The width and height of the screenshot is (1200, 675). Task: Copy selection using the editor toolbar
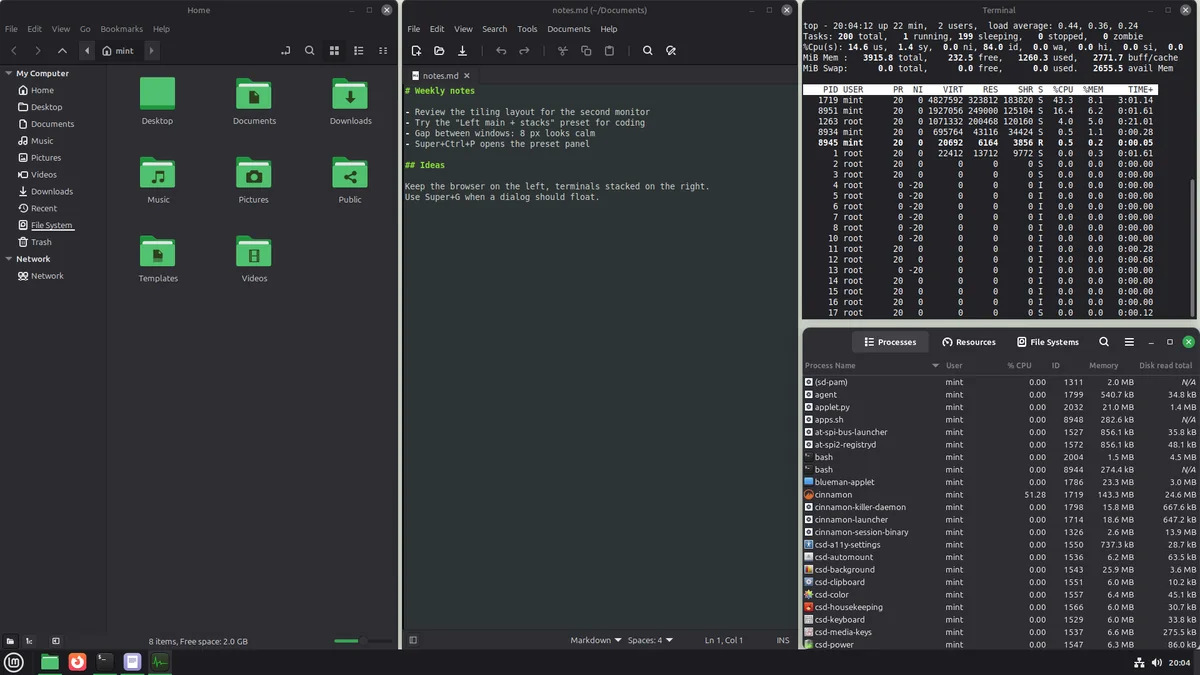(x=586, y=50)
